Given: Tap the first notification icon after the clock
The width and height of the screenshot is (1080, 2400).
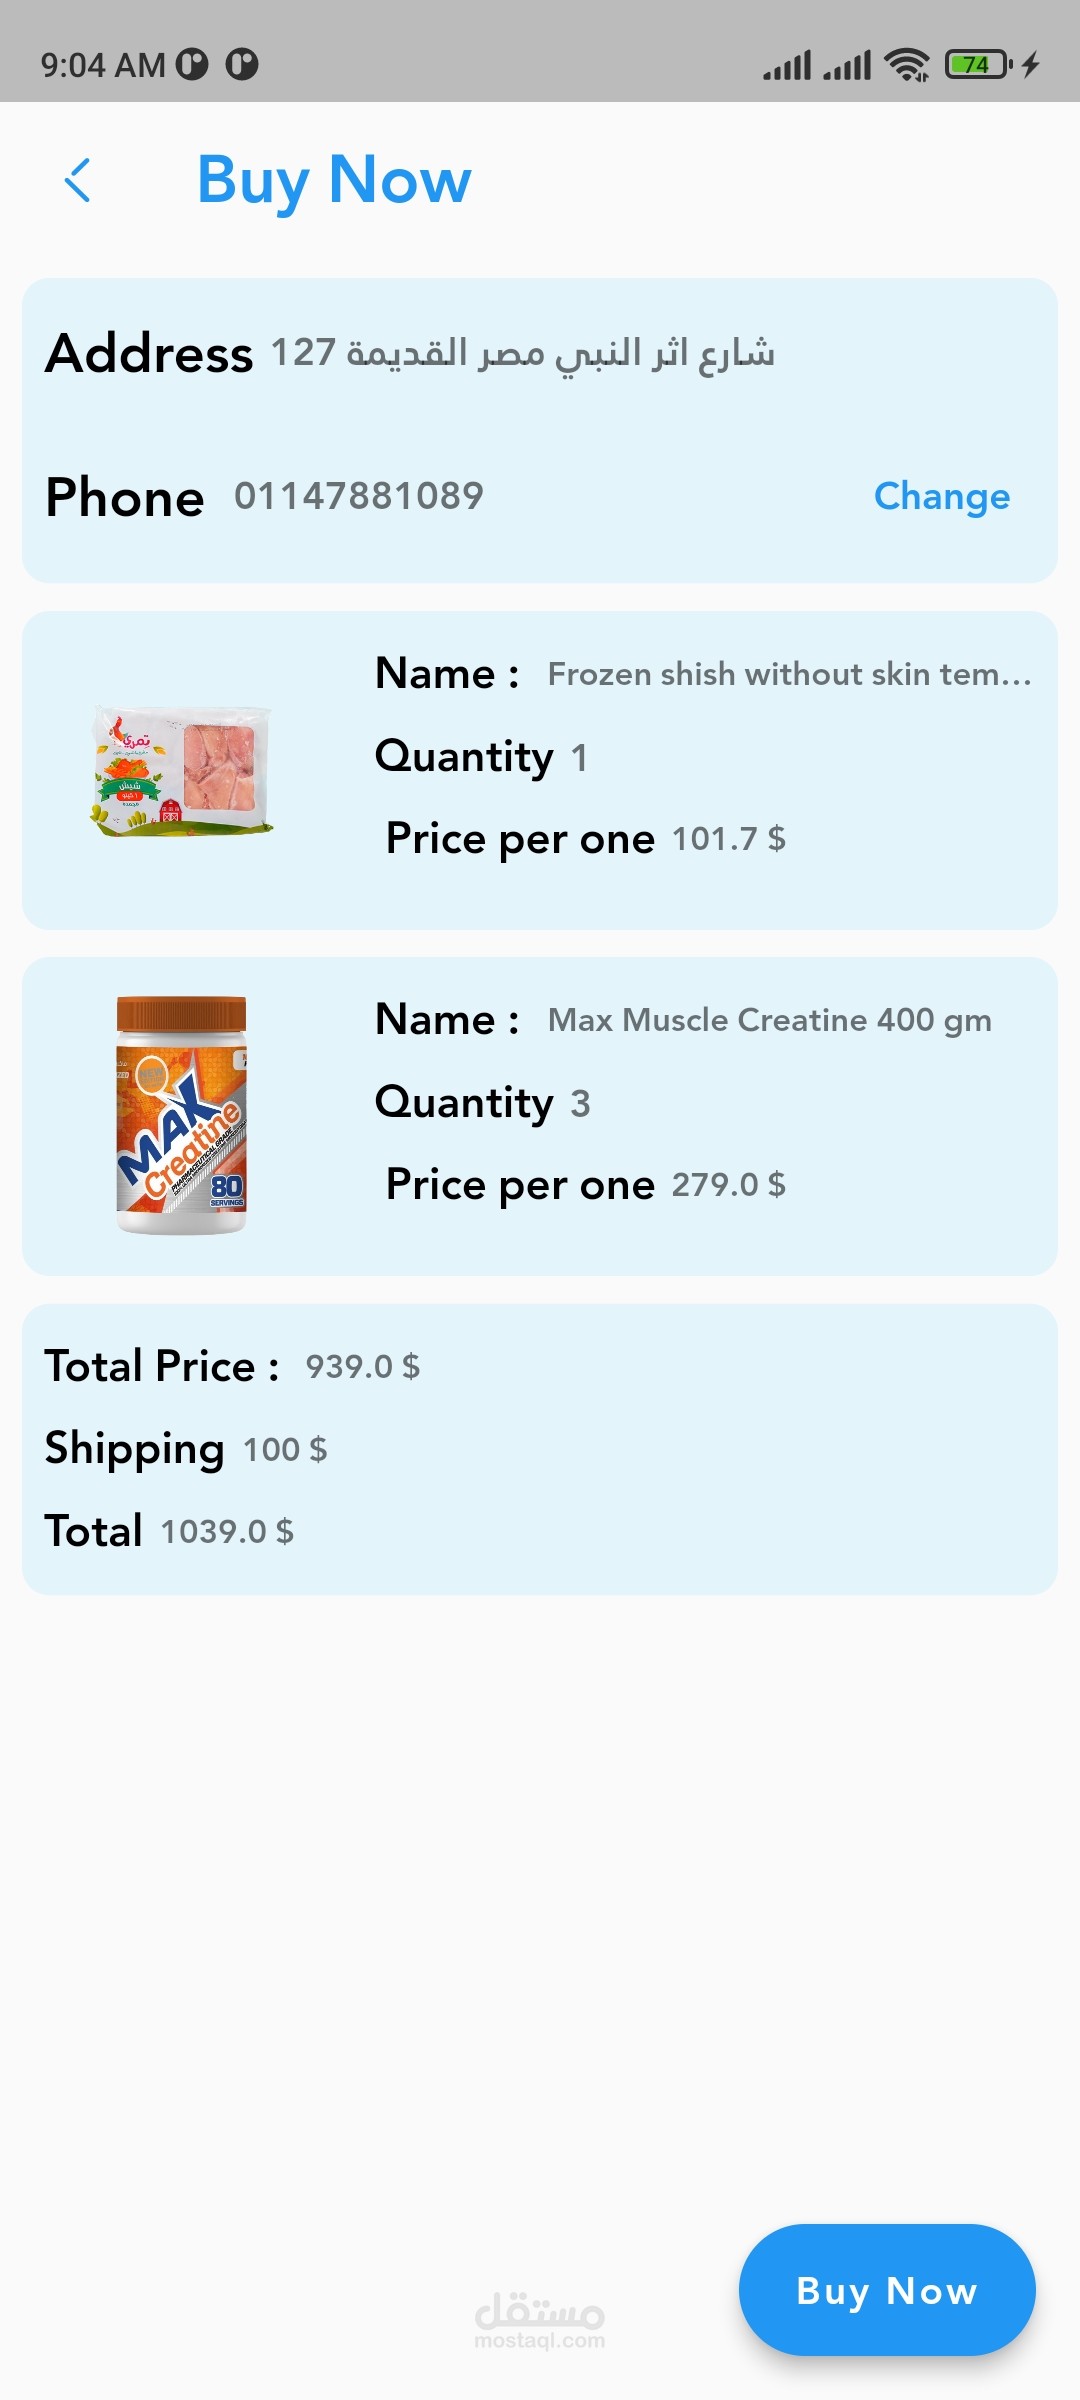Looking at the screenshot, I should (192, 65).
